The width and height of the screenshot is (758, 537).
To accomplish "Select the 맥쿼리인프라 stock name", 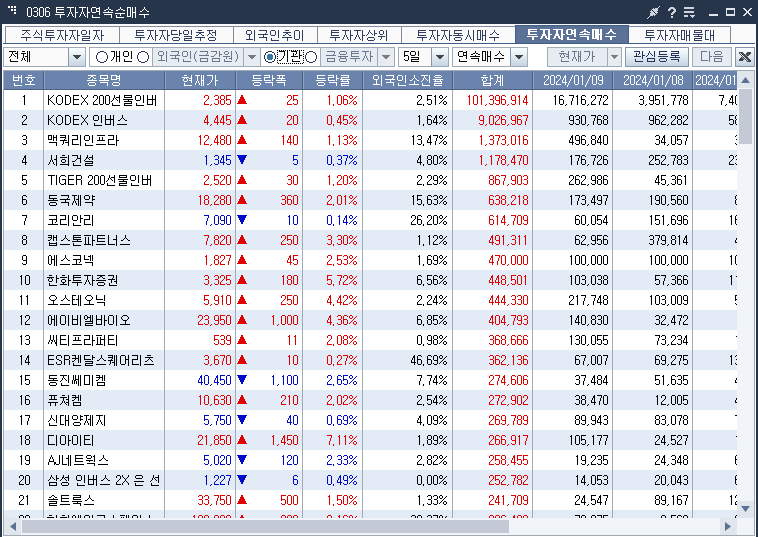I will [x=83, y=140].
